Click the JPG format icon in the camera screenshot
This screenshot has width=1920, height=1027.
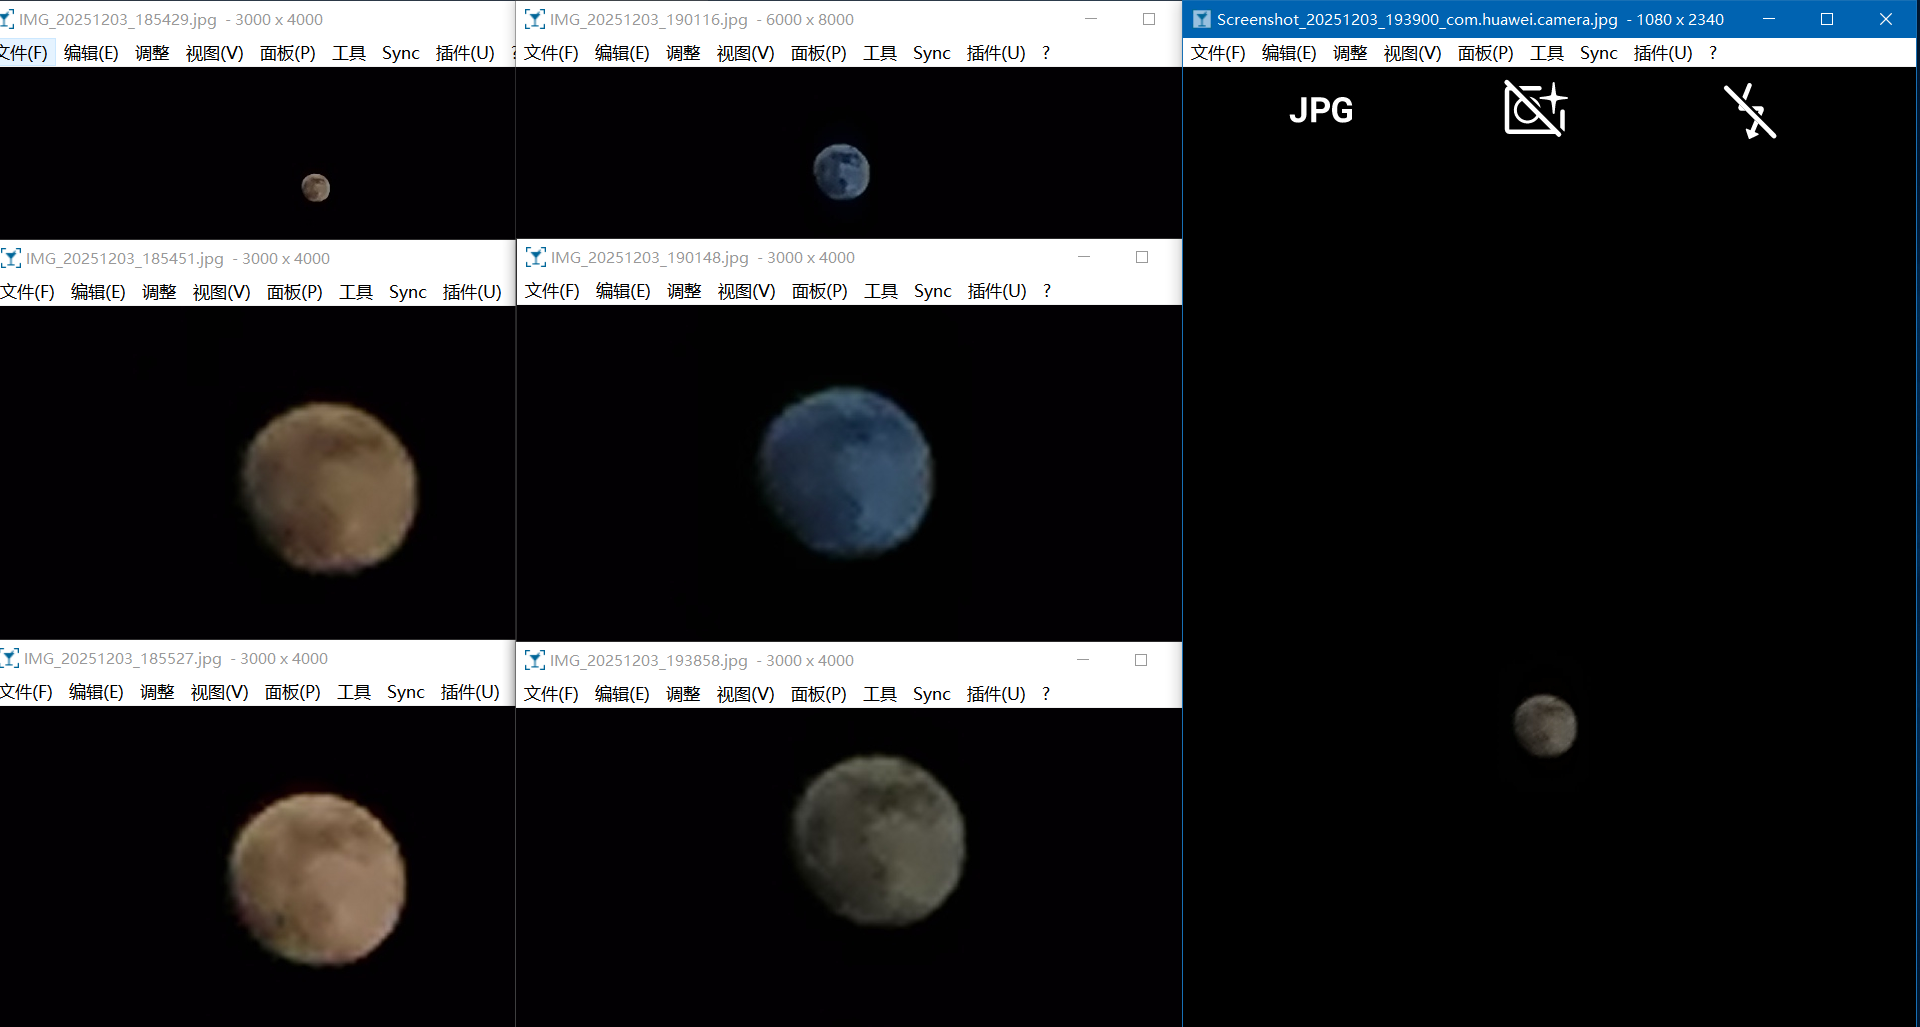pyautogui.click(x=1320, y=110)
